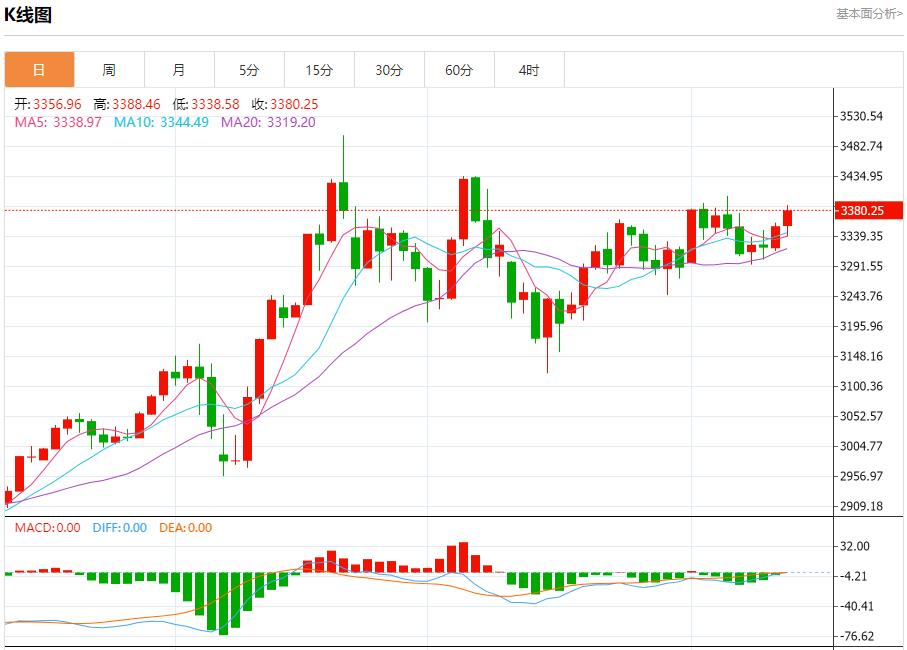Viewport: 907px width, 650px height.
Task: Open the 月 monthly chart tab
Action: (179, 70)
